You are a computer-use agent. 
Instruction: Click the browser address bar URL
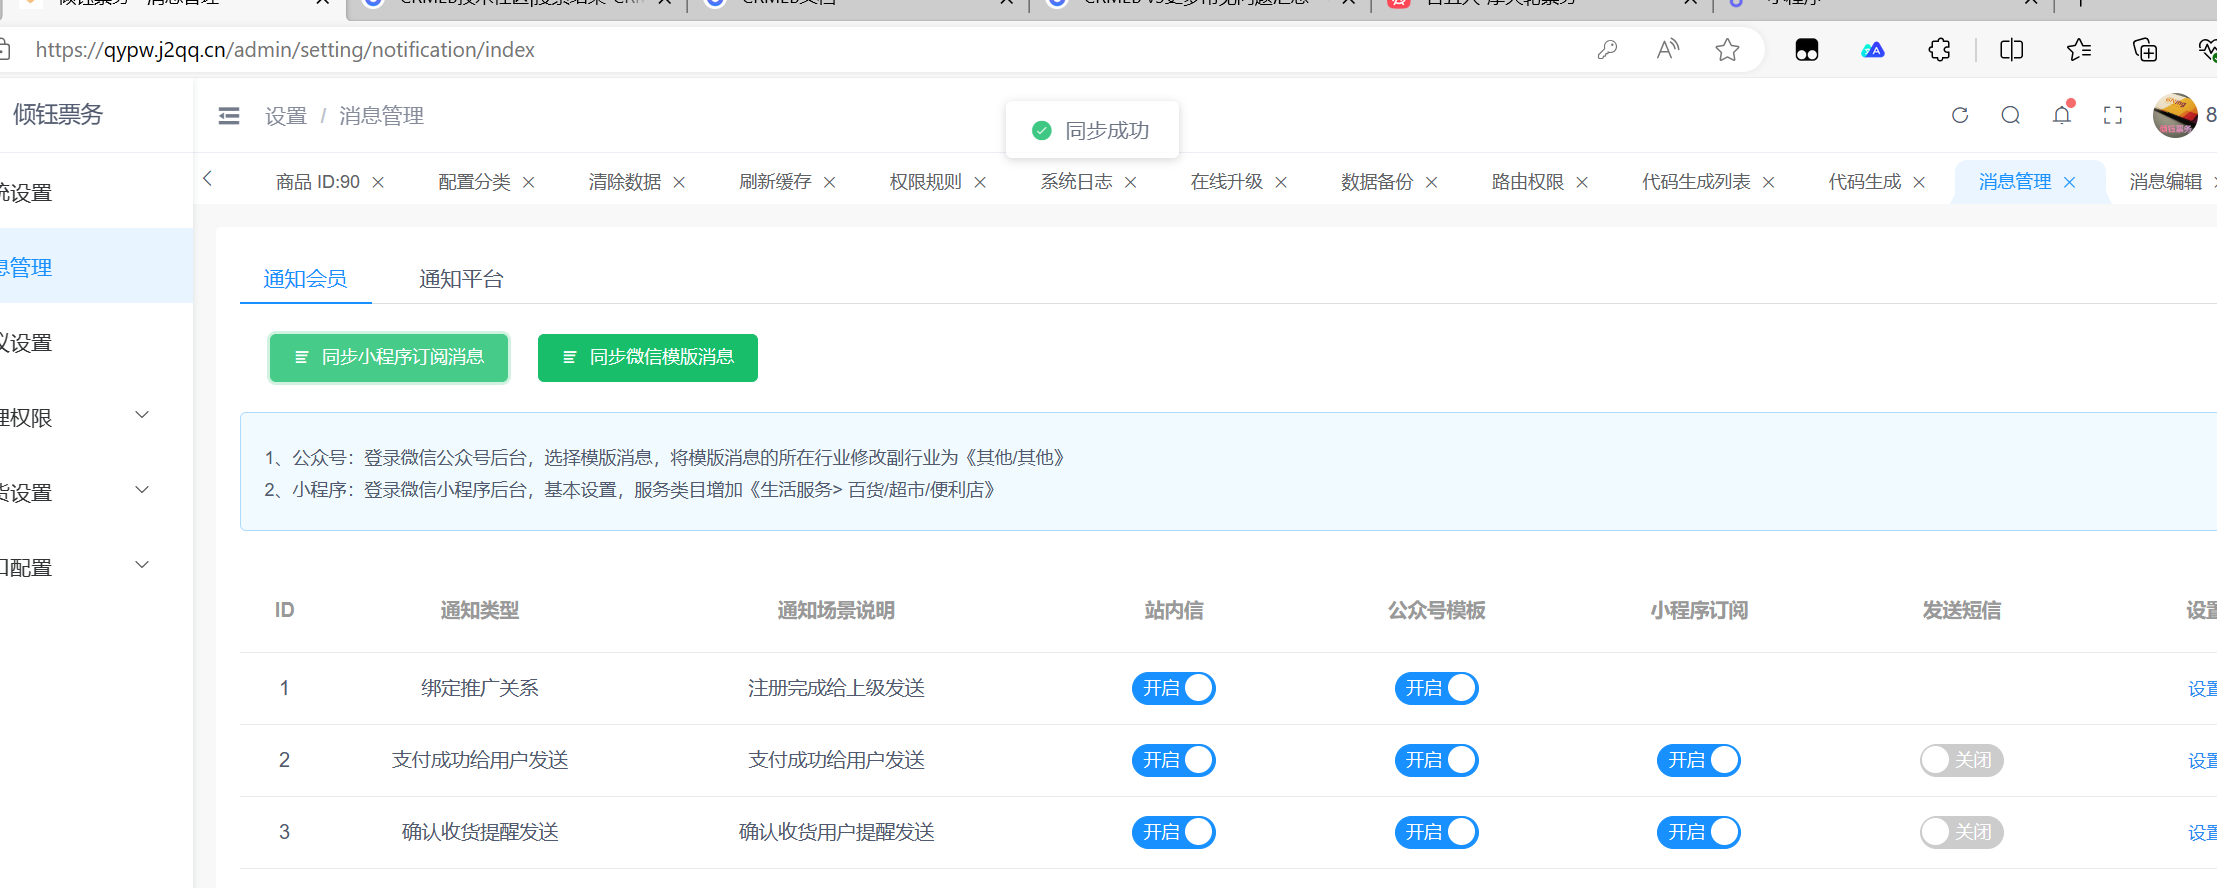[x=285, y=50]
